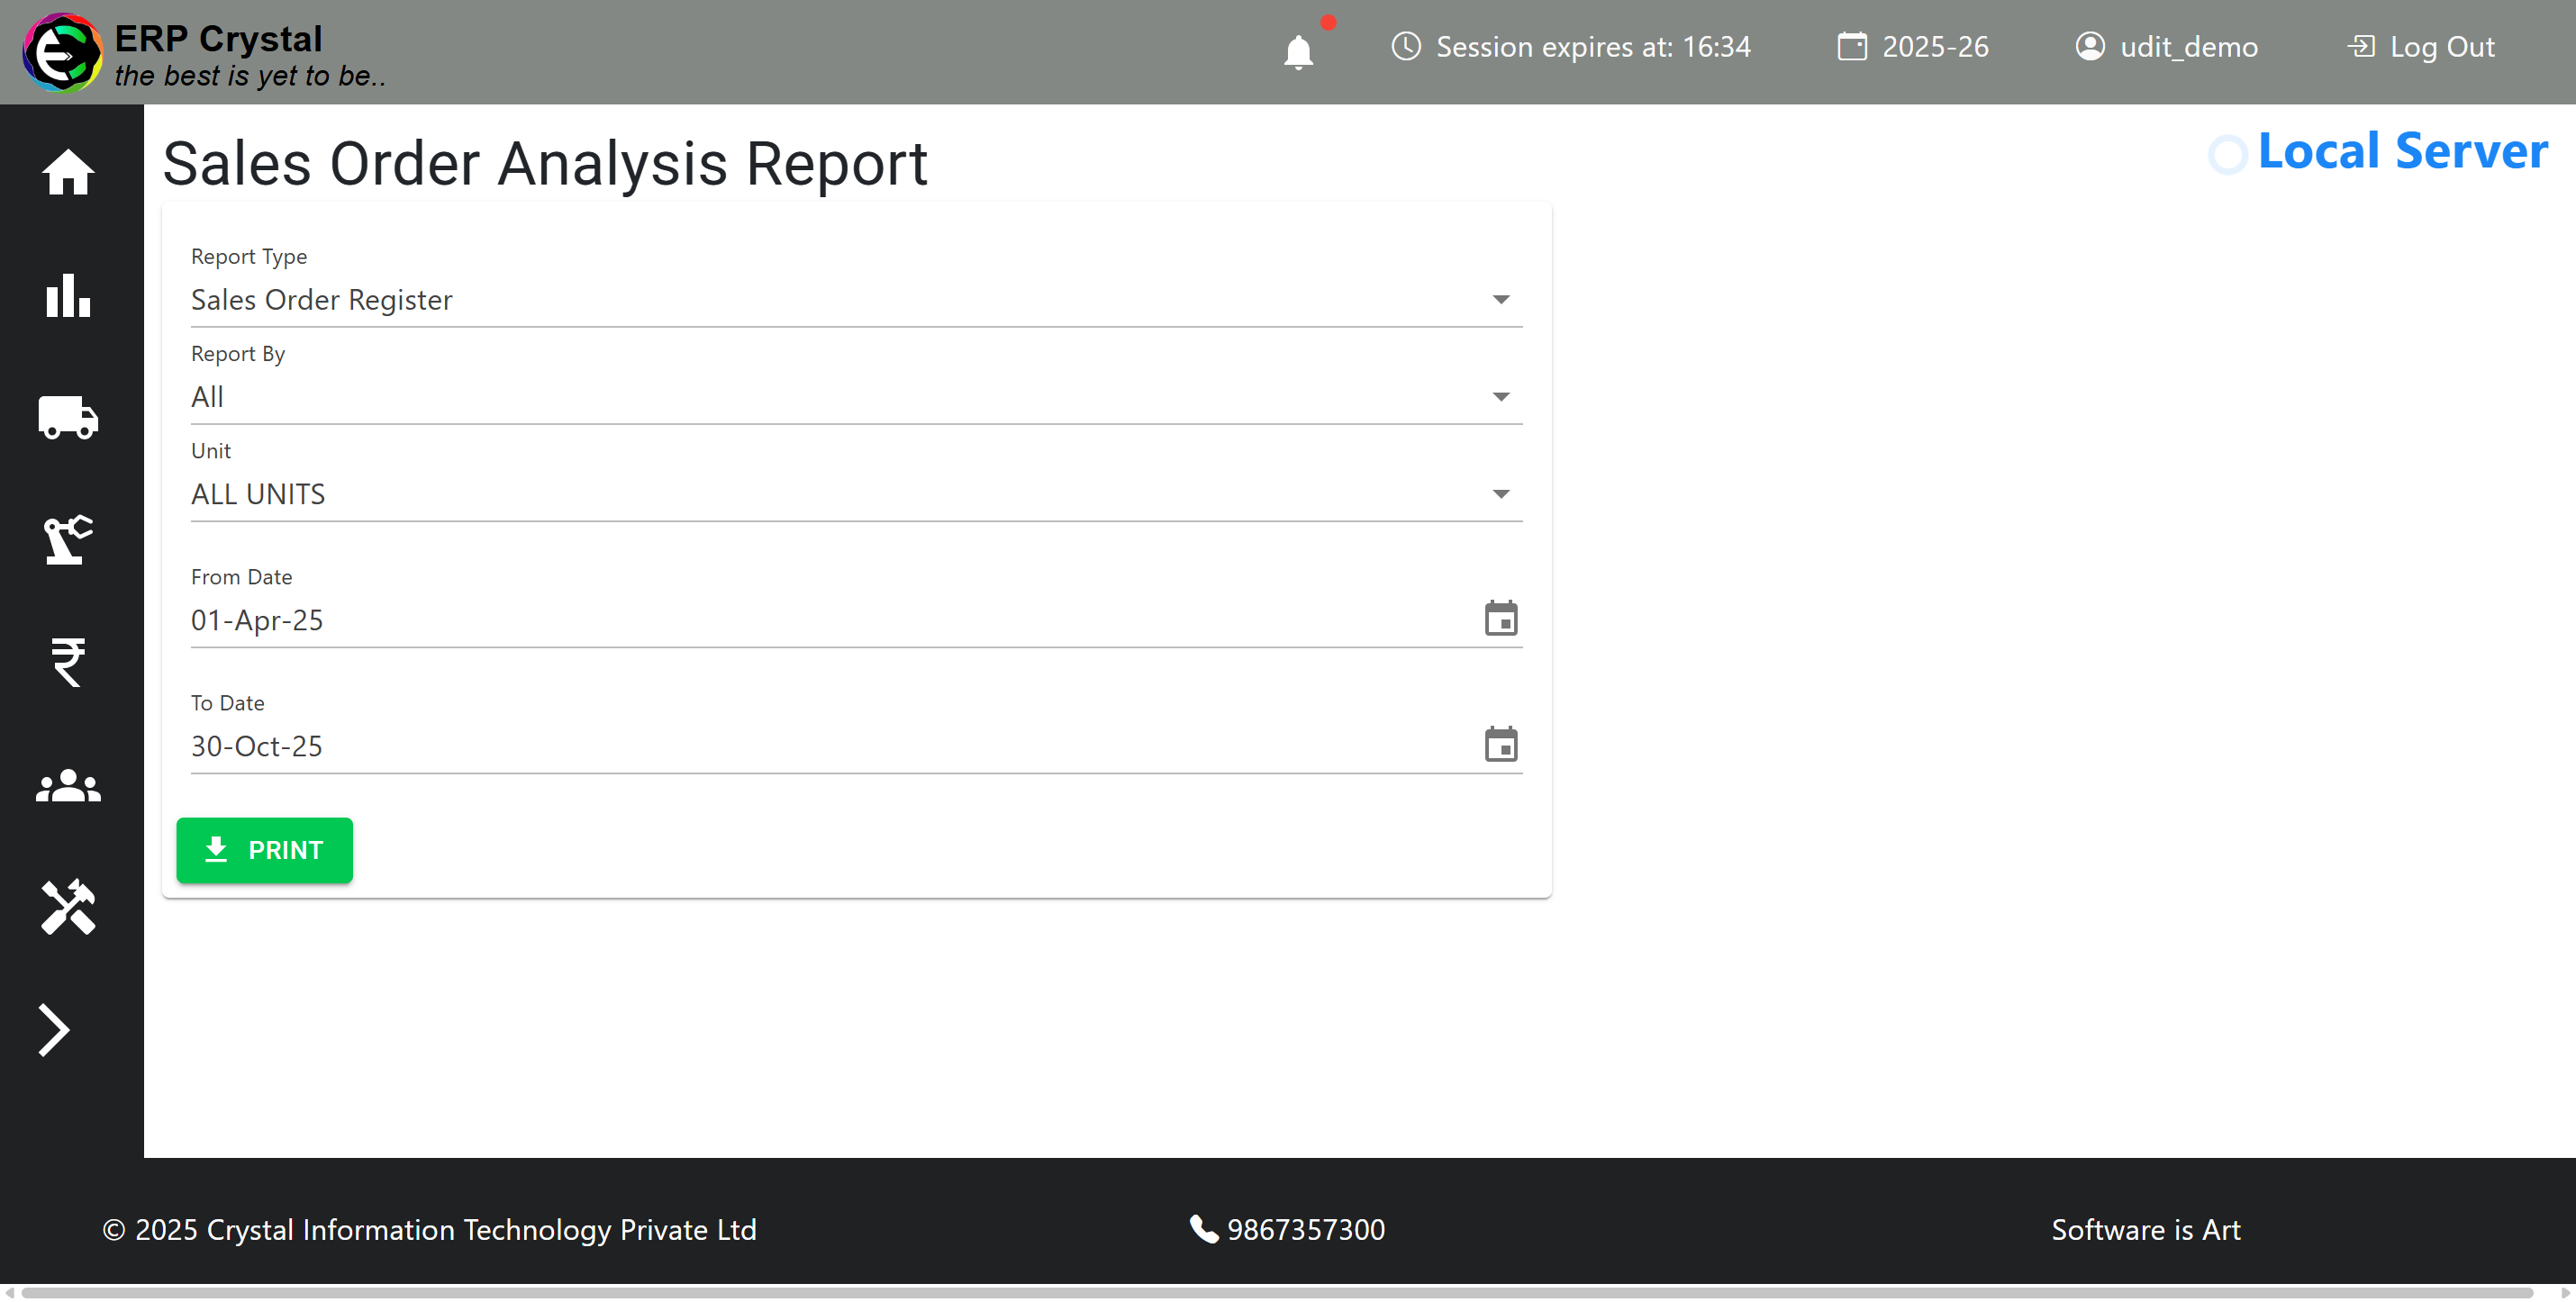
Task: Open the rupee finance sidebar icon
Action: (68, 662)
